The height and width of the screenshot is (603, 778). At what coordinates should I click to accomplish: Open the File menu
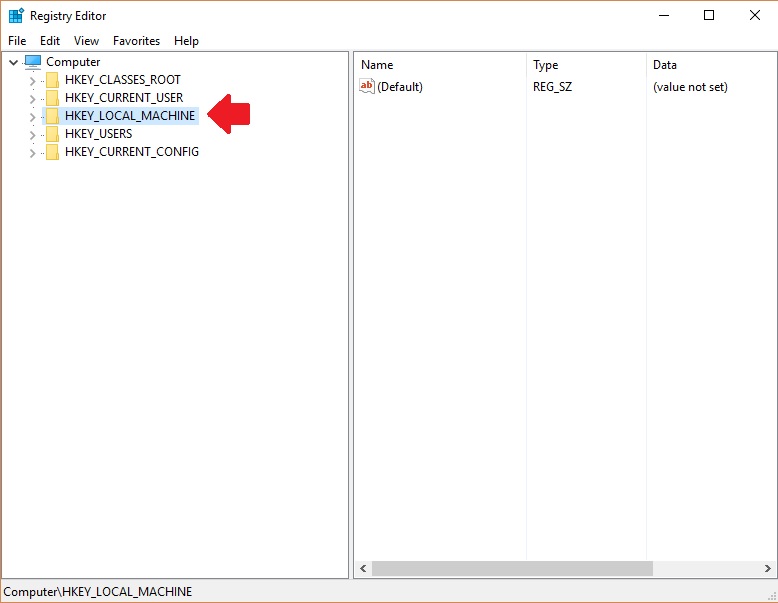[17, 41]
